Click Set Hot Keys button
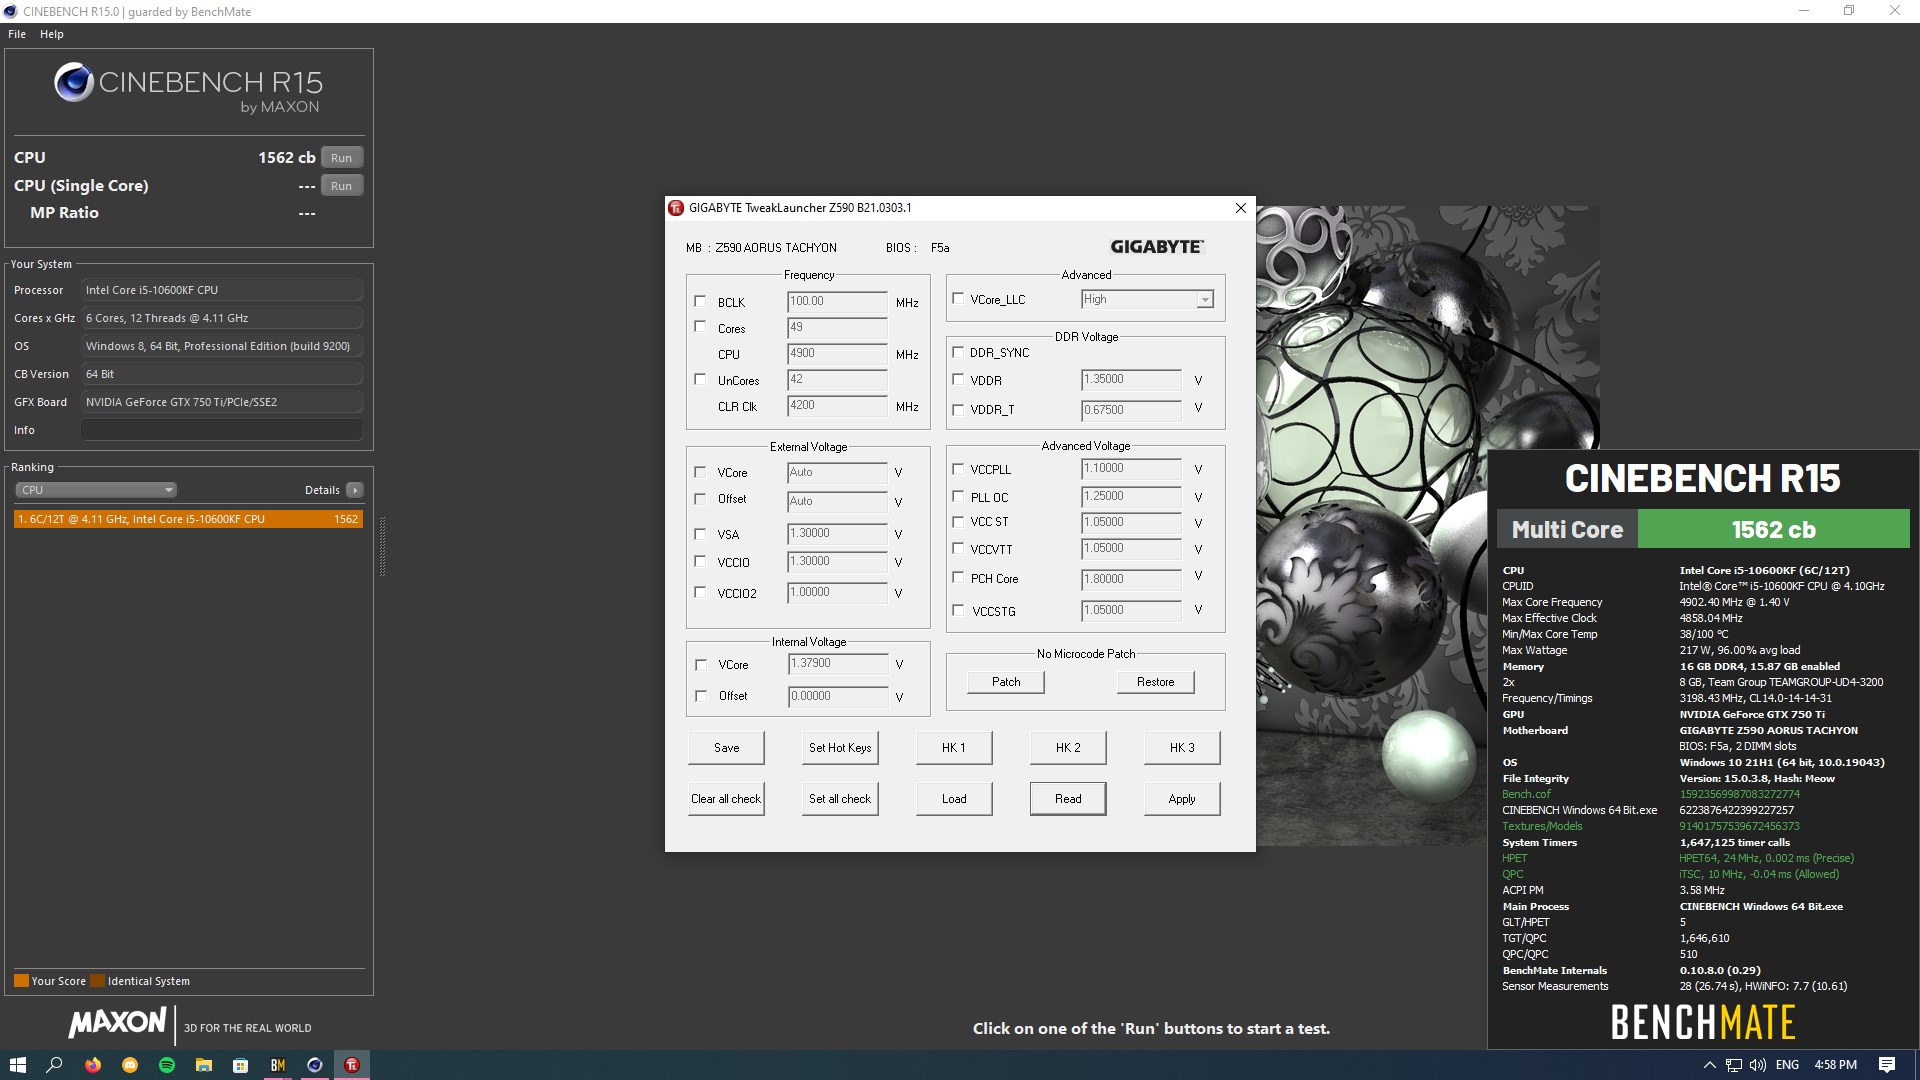Screen dimensions: 1920x1080 (x=840, y=748)
